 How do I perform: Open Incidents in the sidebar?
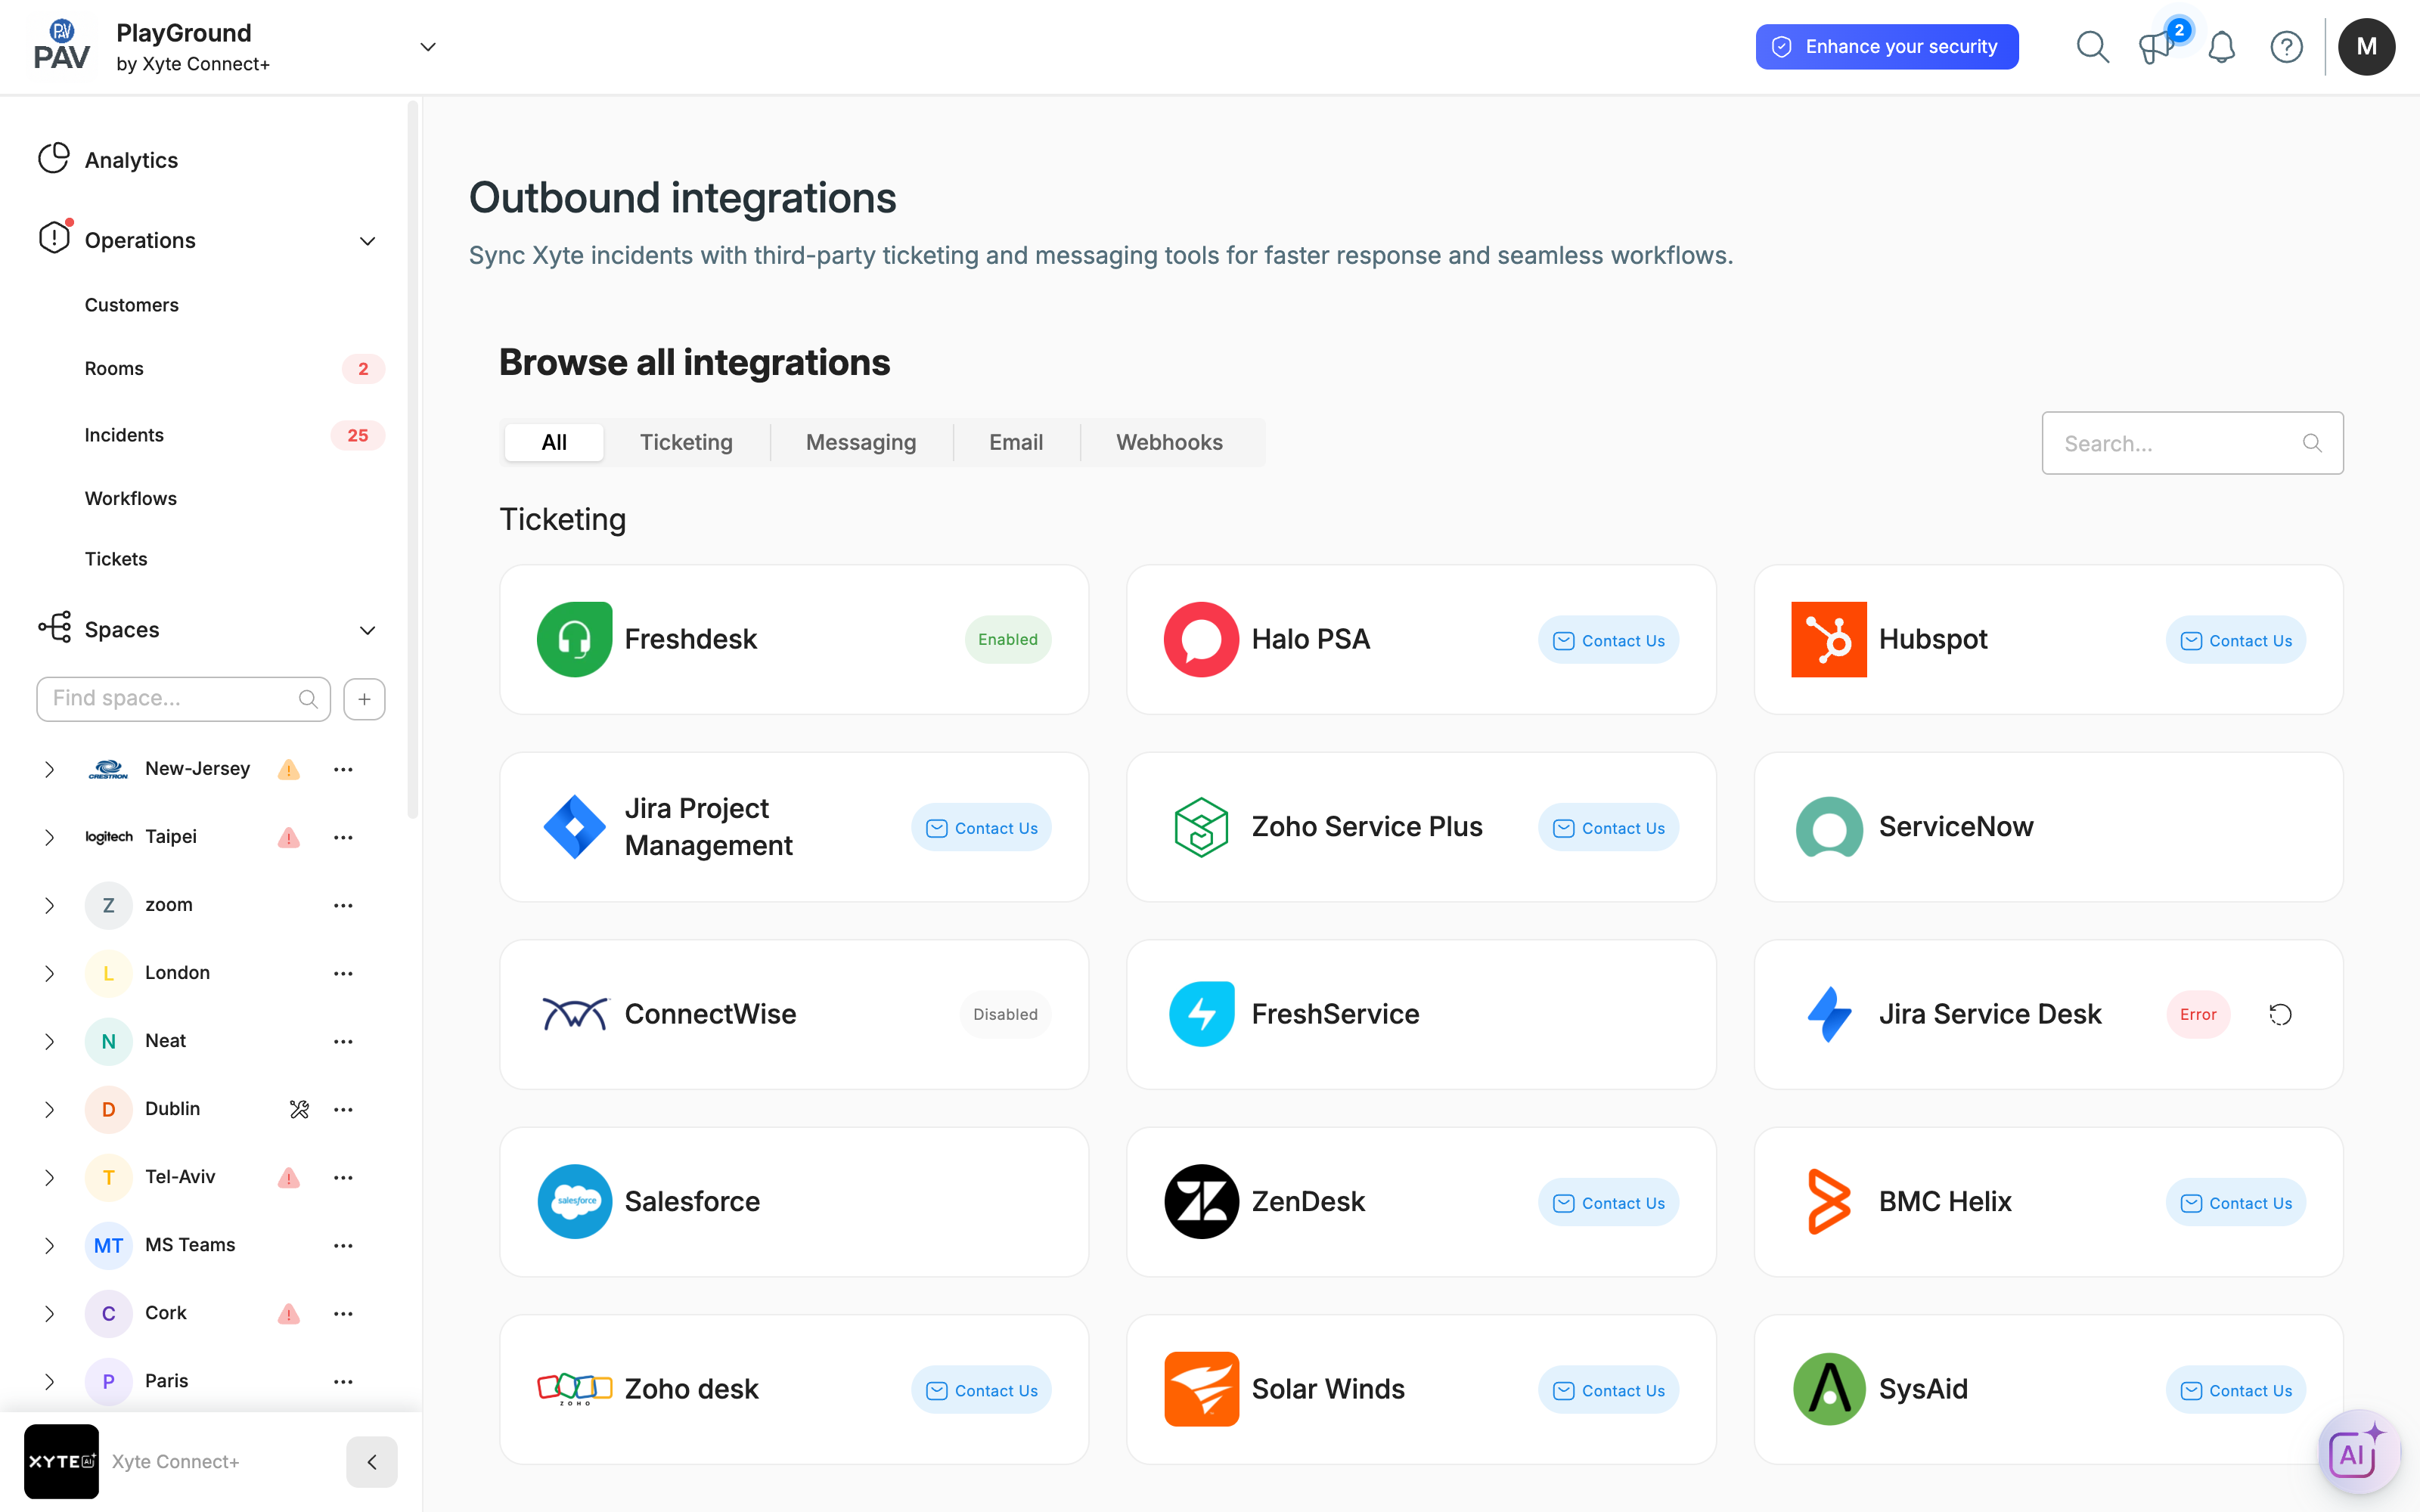tap(124, 435)
